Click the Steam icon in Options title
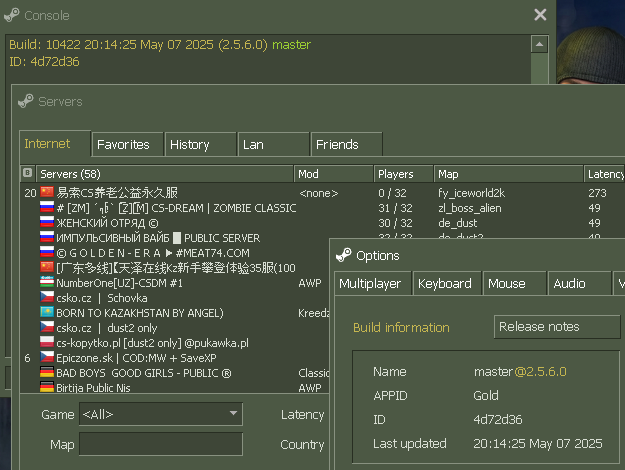The width and height of the screenshot is (625, 470). tap(344, 255)
